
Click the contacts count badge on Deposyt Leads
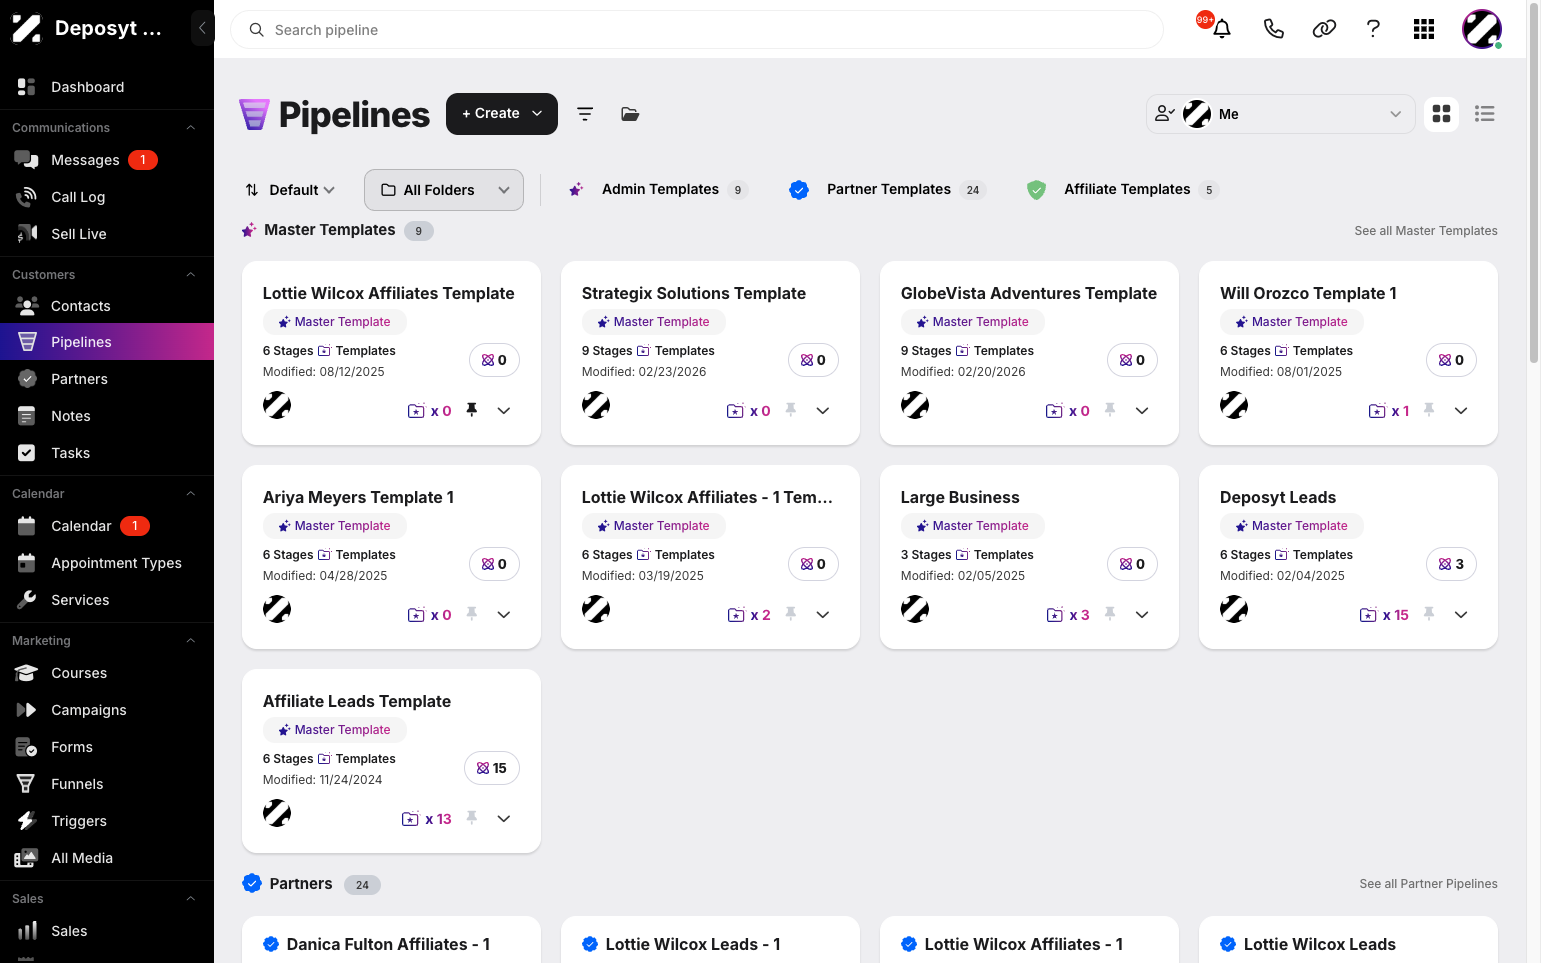click(1451, 564)
